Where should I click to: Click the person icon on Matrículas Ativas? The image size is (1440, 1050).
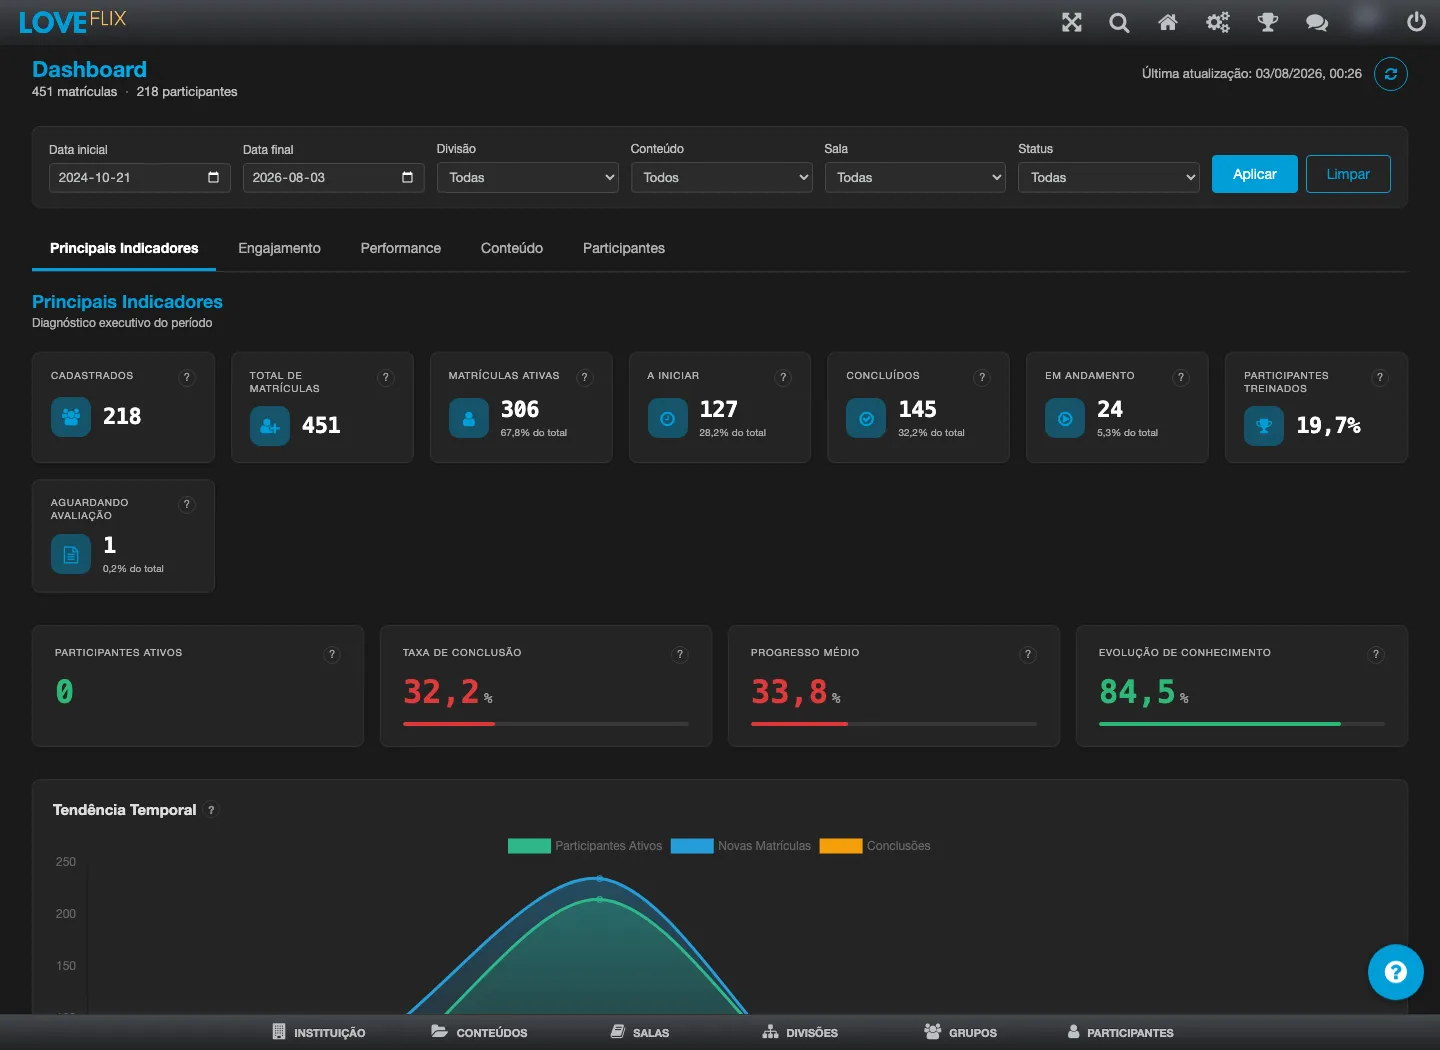(469, 419)
